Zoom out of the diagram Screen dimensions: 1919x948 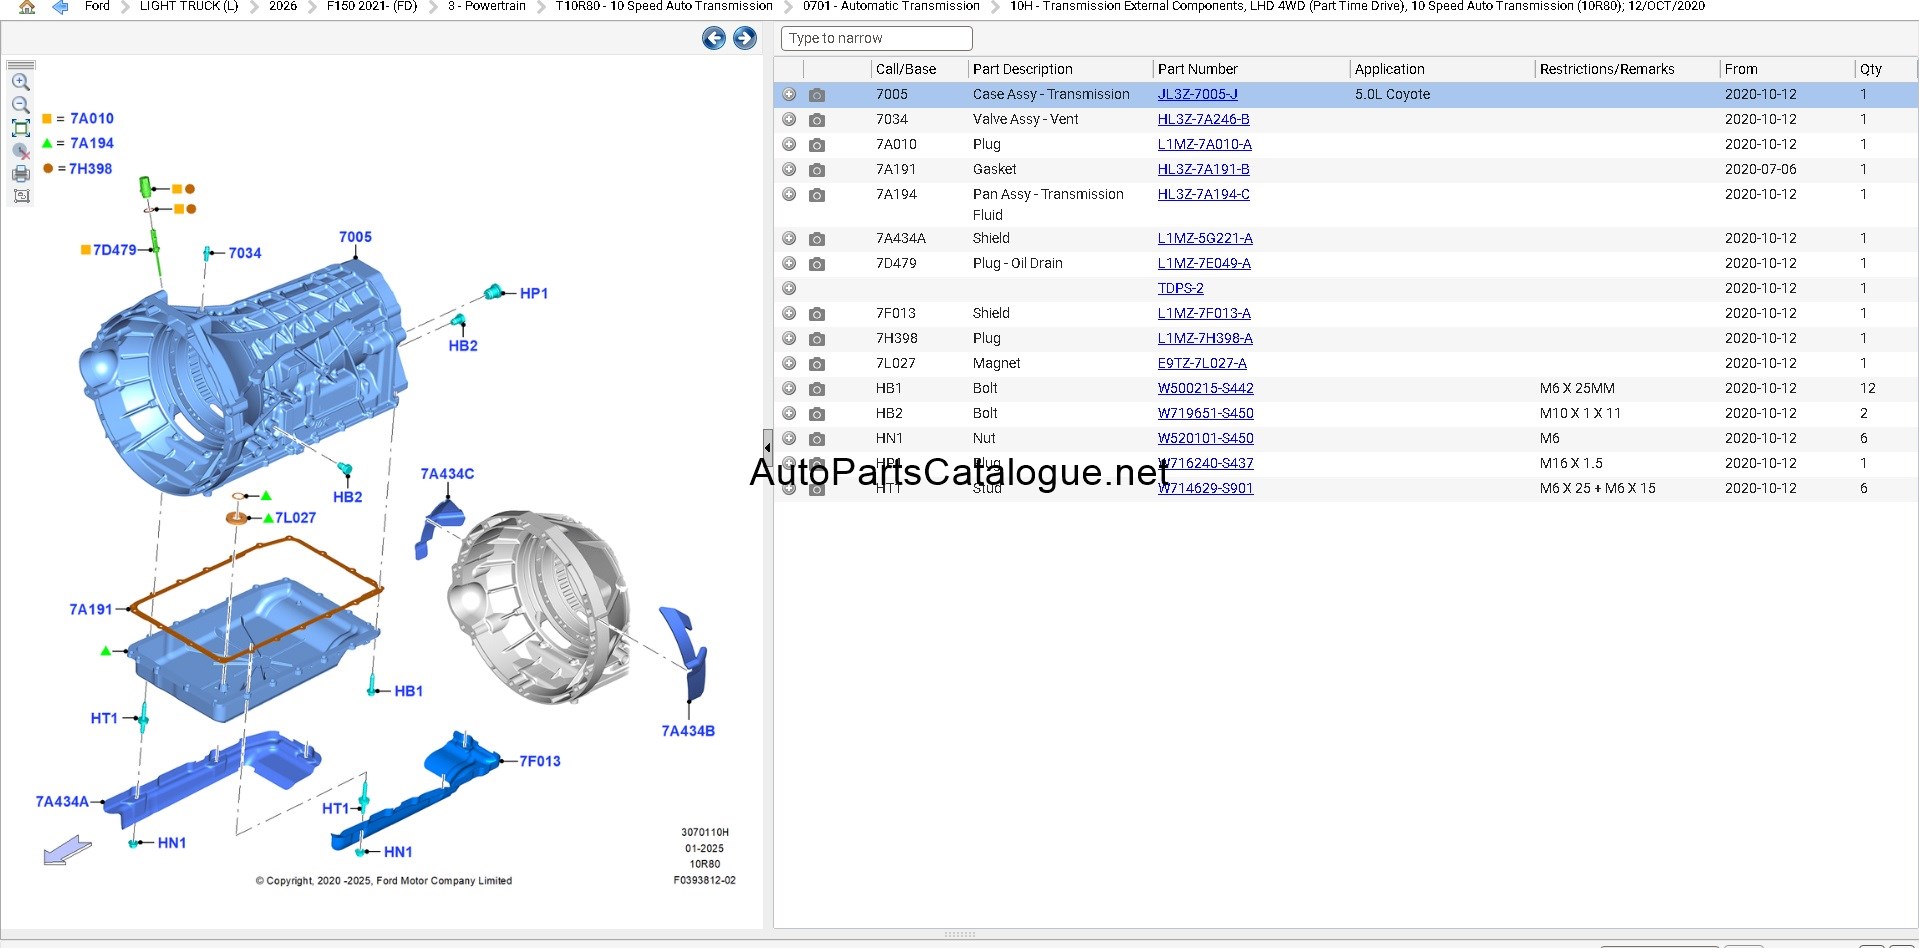pos(21,105)
